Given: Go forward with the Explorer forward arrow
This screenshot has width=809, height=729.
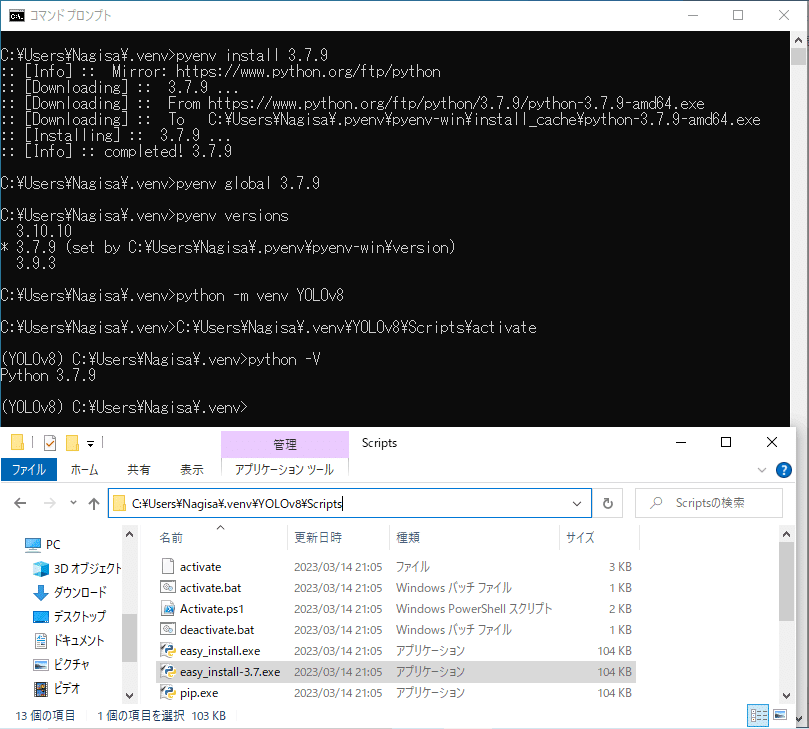Looking at the screenshot, I should coord(50,503).
